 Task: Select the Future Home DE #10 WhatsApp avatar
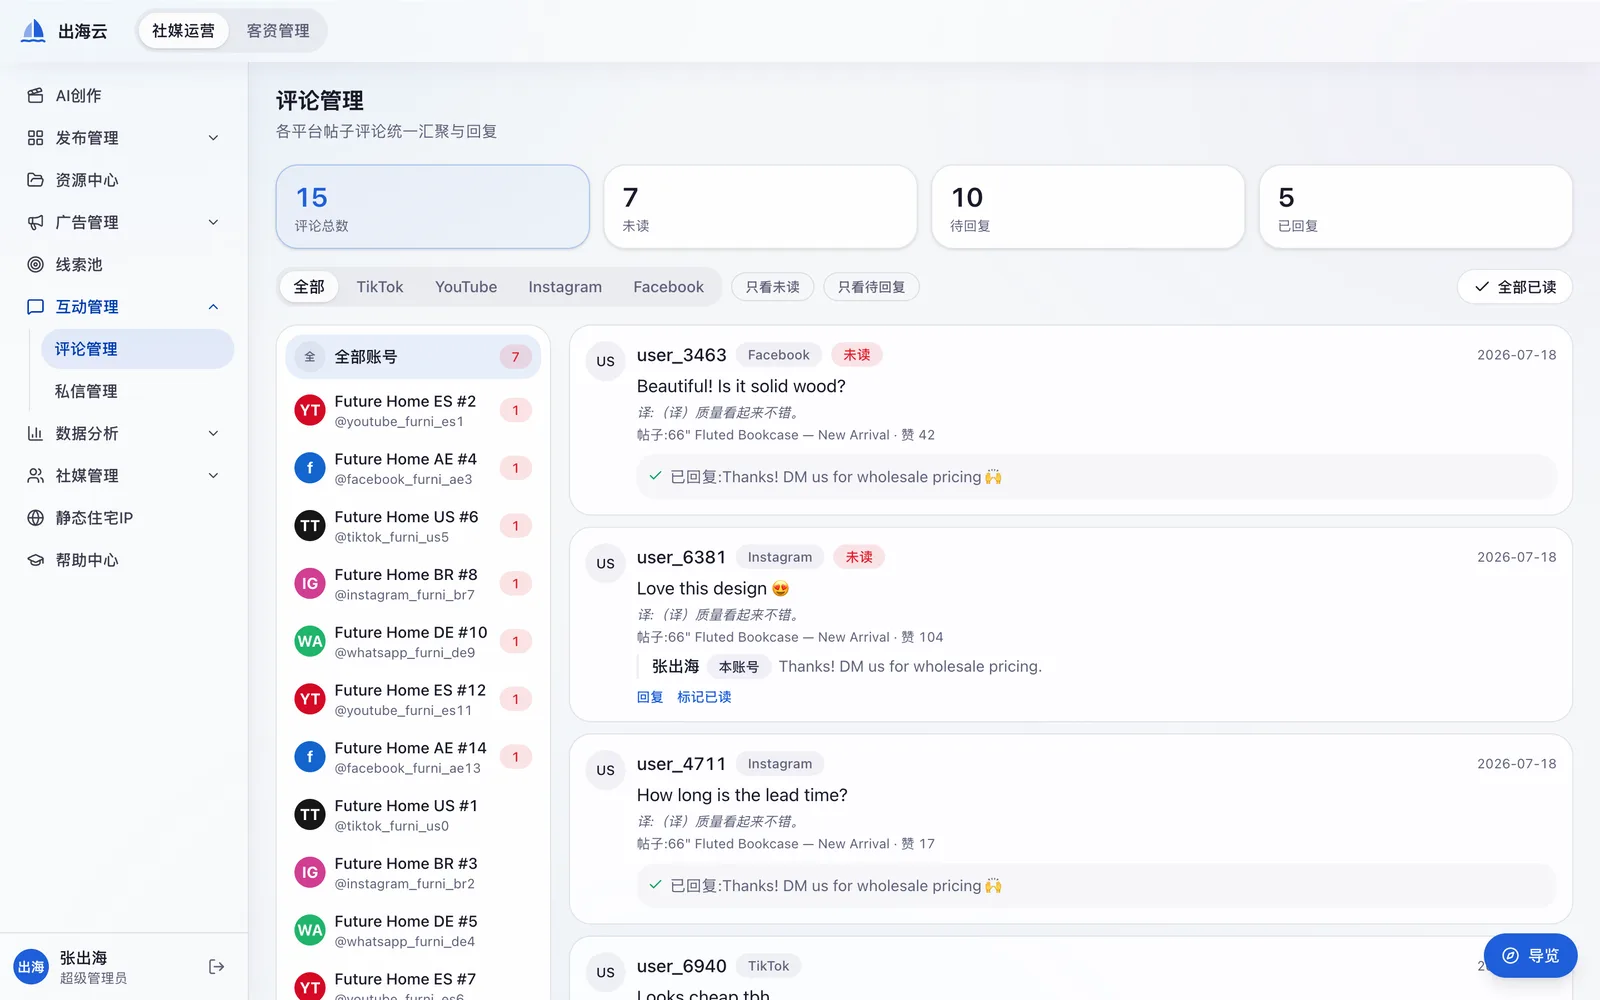(x=310, y=641)
